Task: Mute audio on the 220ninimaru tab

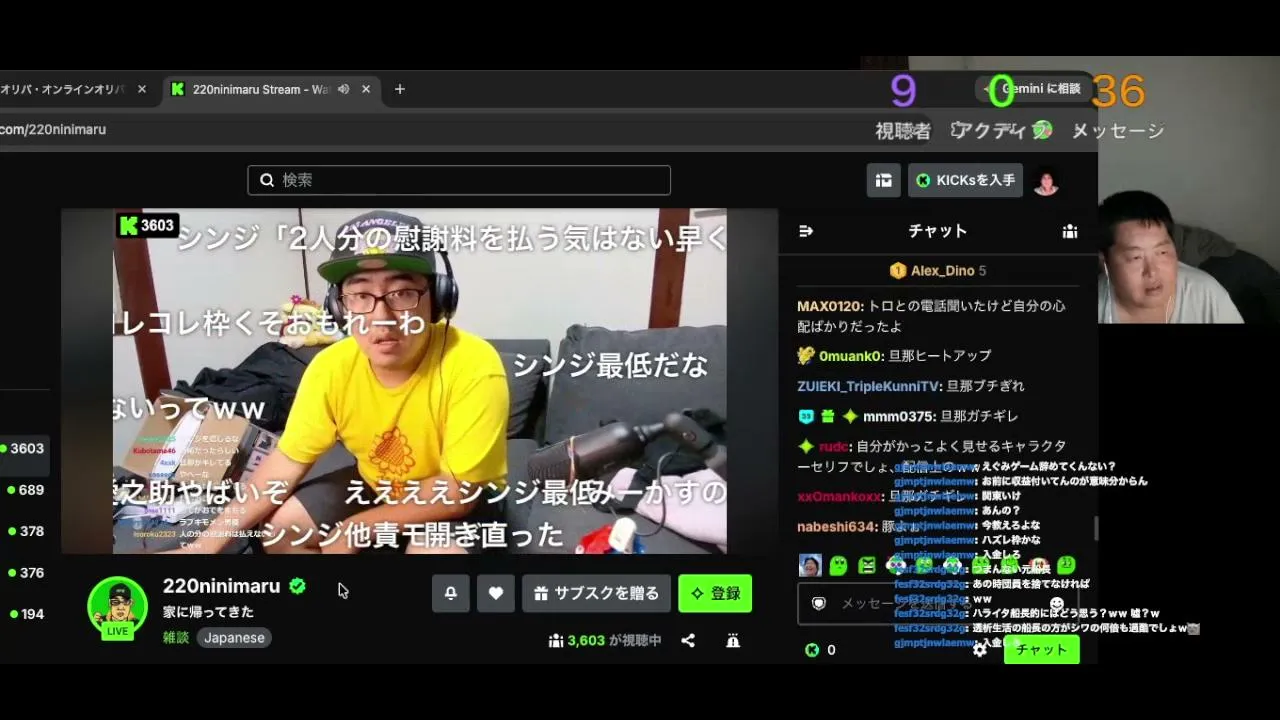Action: tap(343, 89)
